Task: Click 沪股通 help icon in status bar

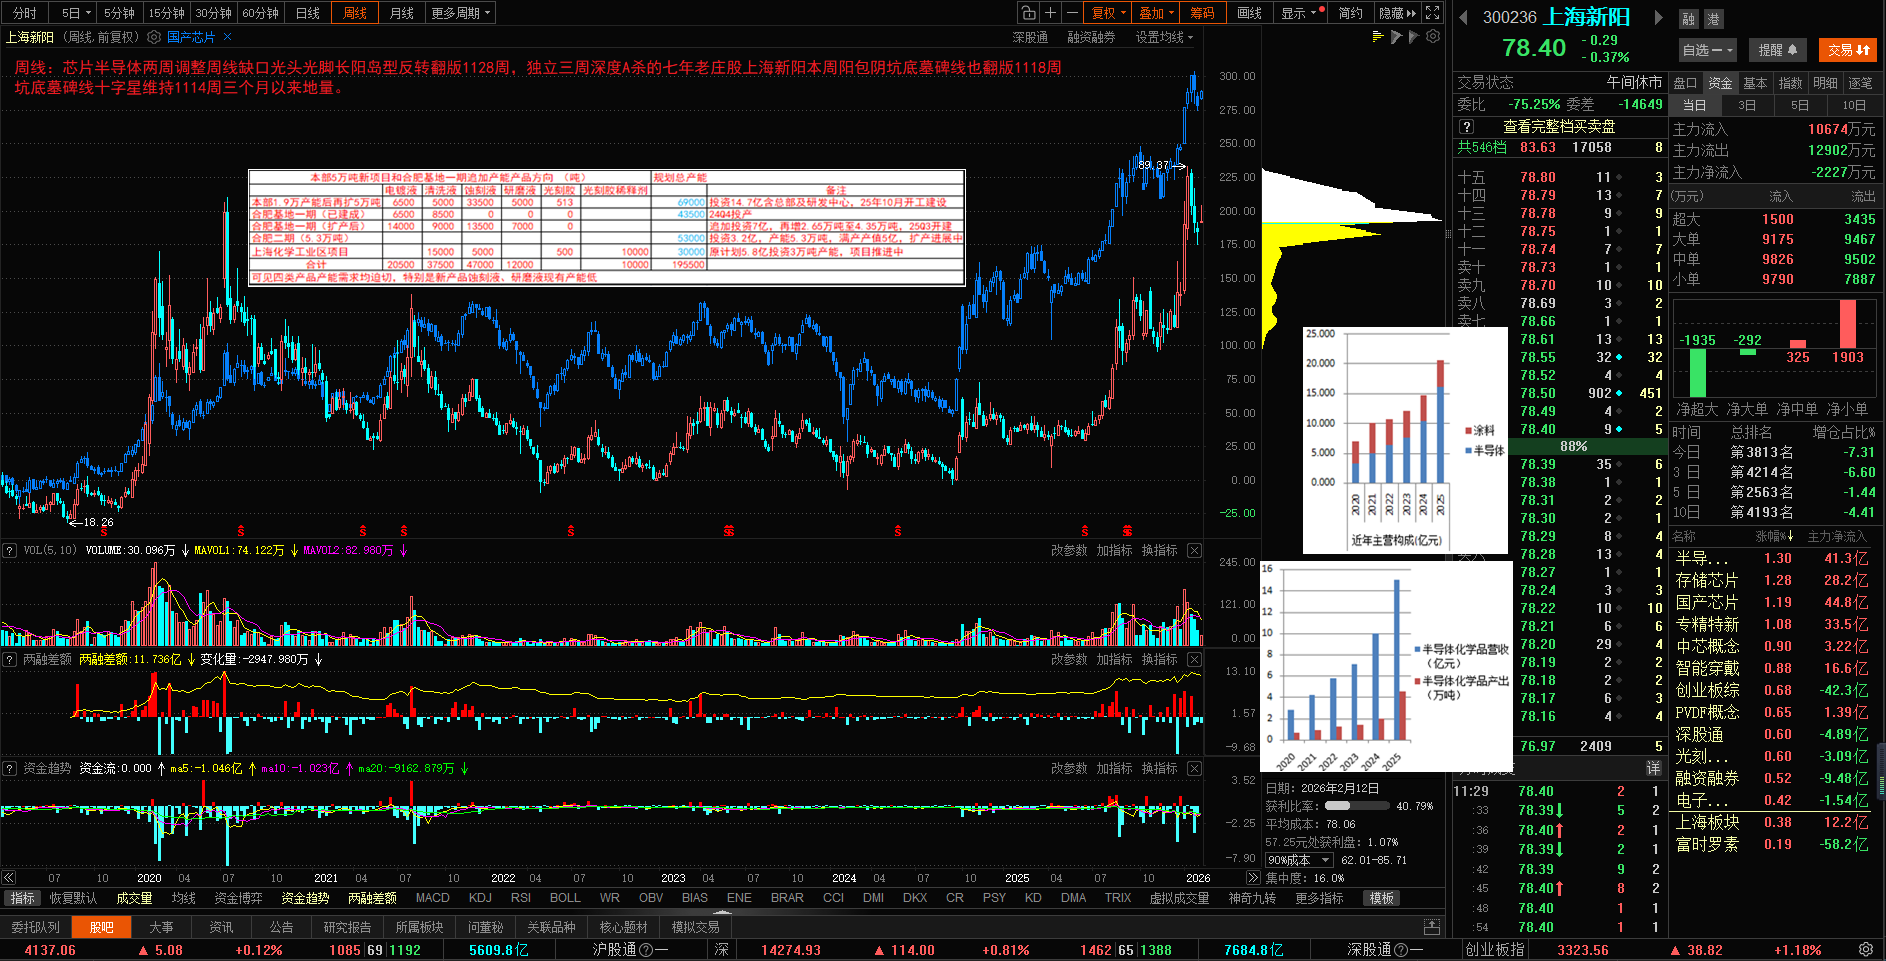Action: coord(646,950)
